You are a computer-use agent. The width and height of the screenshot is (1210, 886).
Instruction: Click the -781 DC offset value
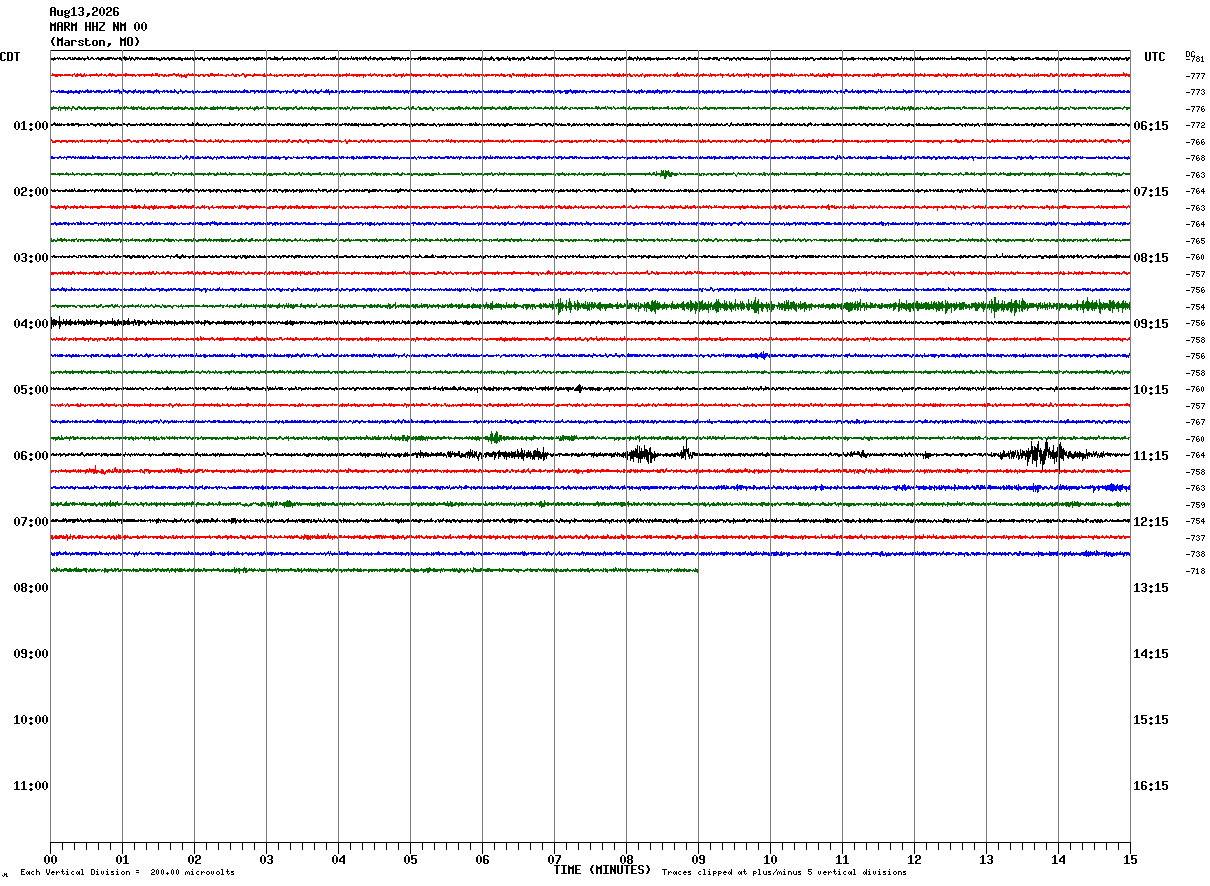coord(1195,60)
